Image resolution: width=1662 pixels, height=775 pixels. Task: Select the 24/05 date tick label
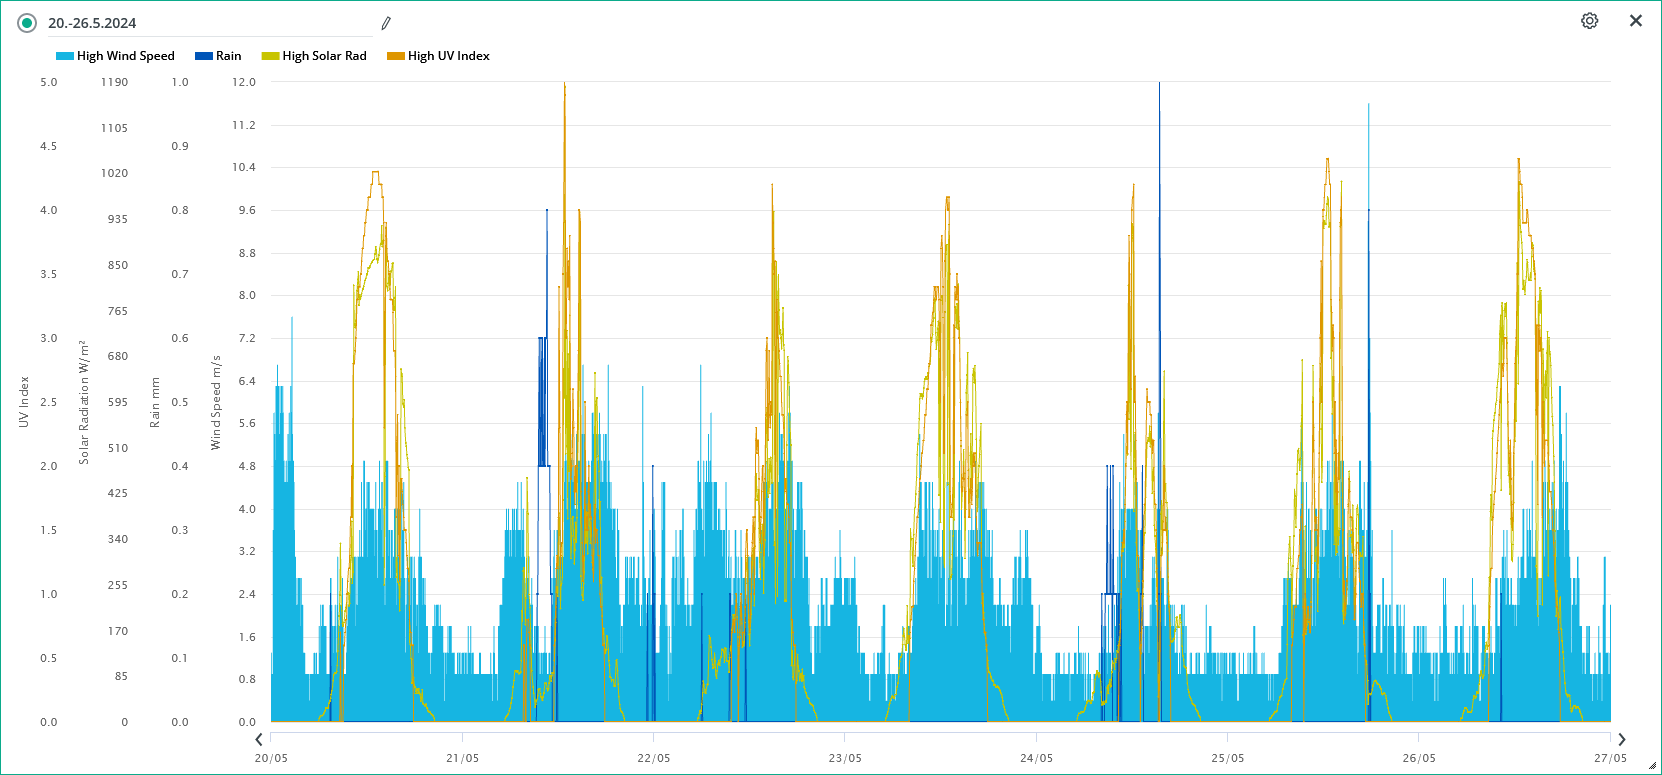click(1036, 758)
